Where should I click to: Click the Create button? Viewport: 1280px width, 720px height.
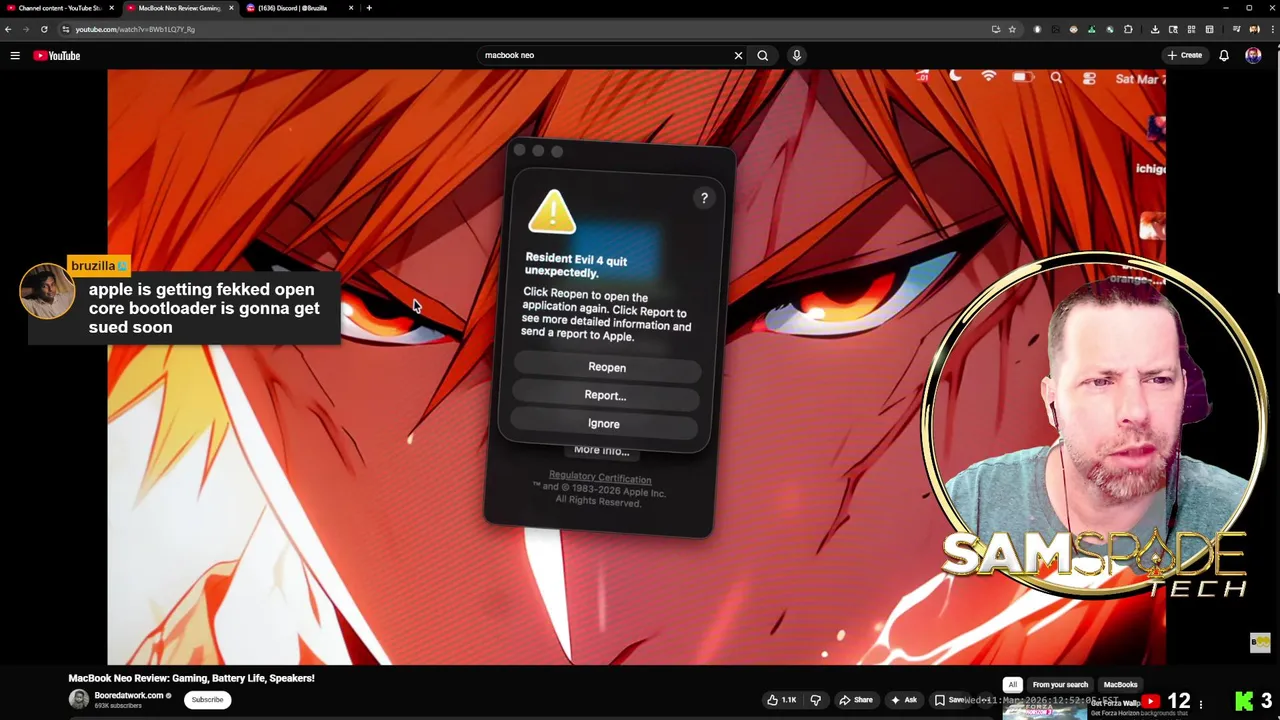pos(1184,56)
